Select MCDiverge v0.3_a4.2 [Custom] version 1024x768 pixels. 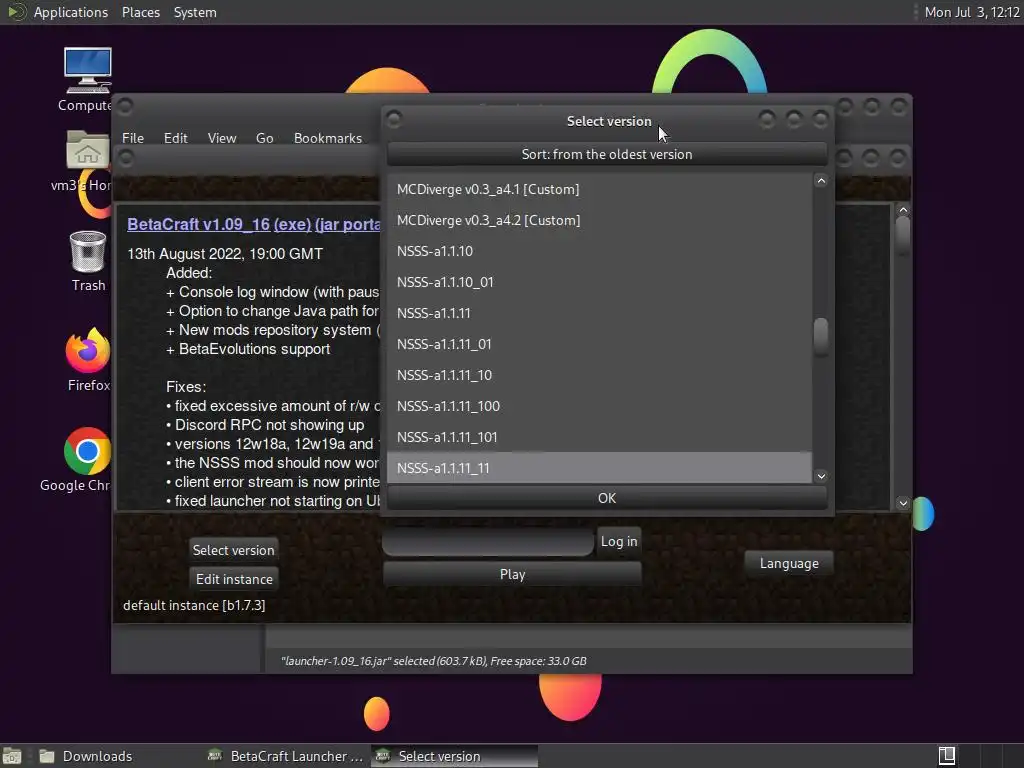point(599,220)
